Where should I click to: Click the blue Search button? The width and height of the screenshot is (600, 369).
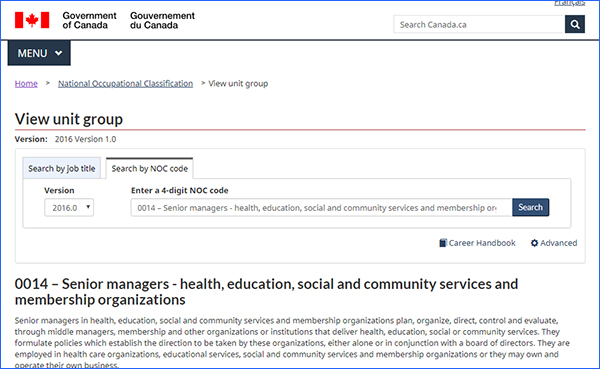530,207
